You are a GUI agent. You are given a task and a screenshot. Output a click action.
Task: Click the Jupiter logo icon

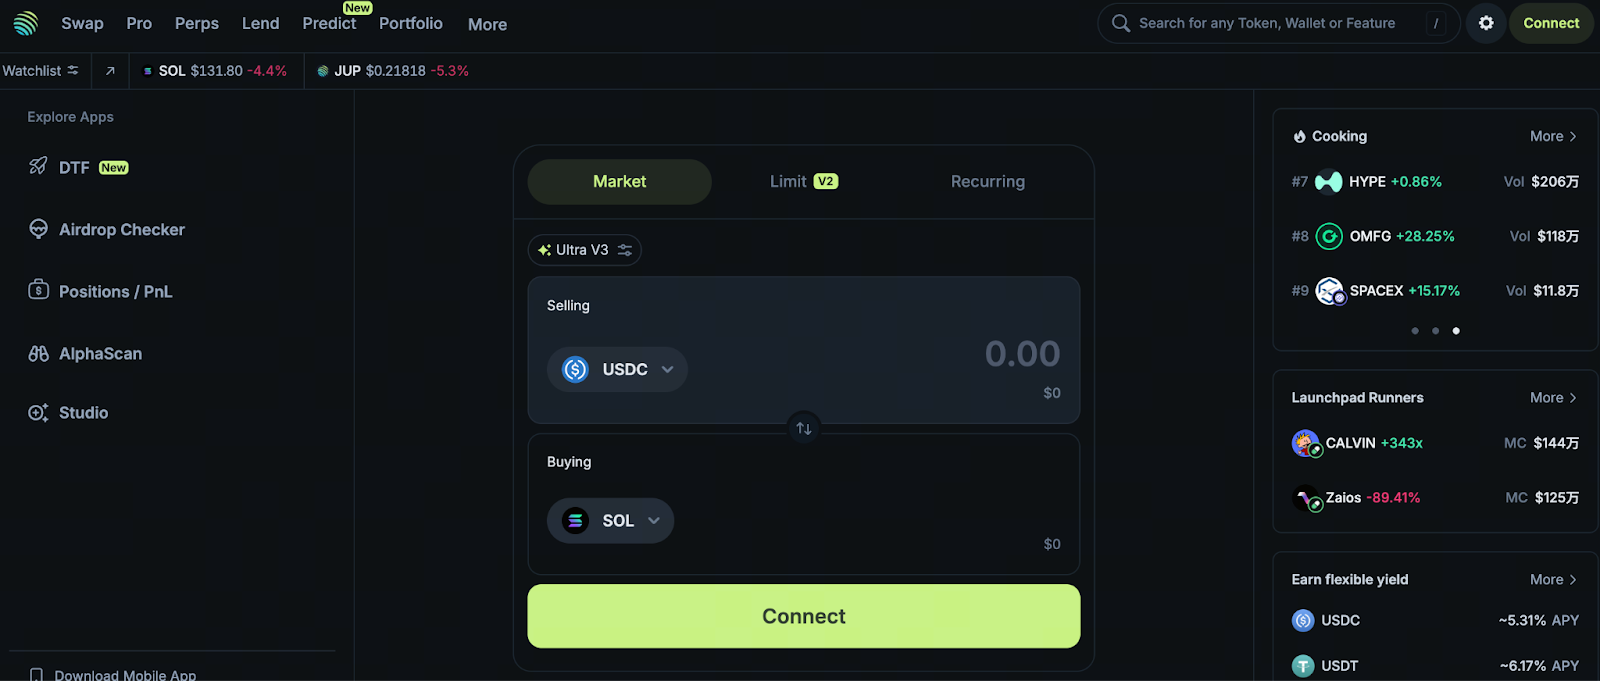(26, 23)
